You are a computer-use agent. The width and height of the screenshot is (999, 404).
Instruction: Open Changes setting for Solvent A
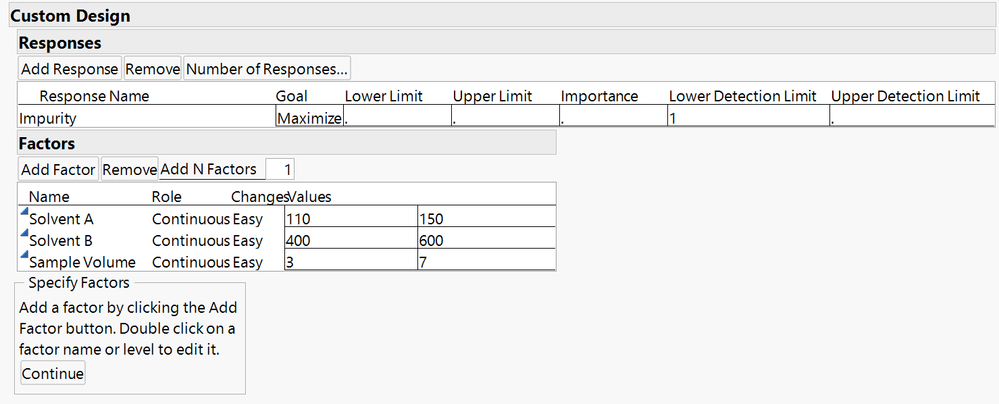(248, 219)
